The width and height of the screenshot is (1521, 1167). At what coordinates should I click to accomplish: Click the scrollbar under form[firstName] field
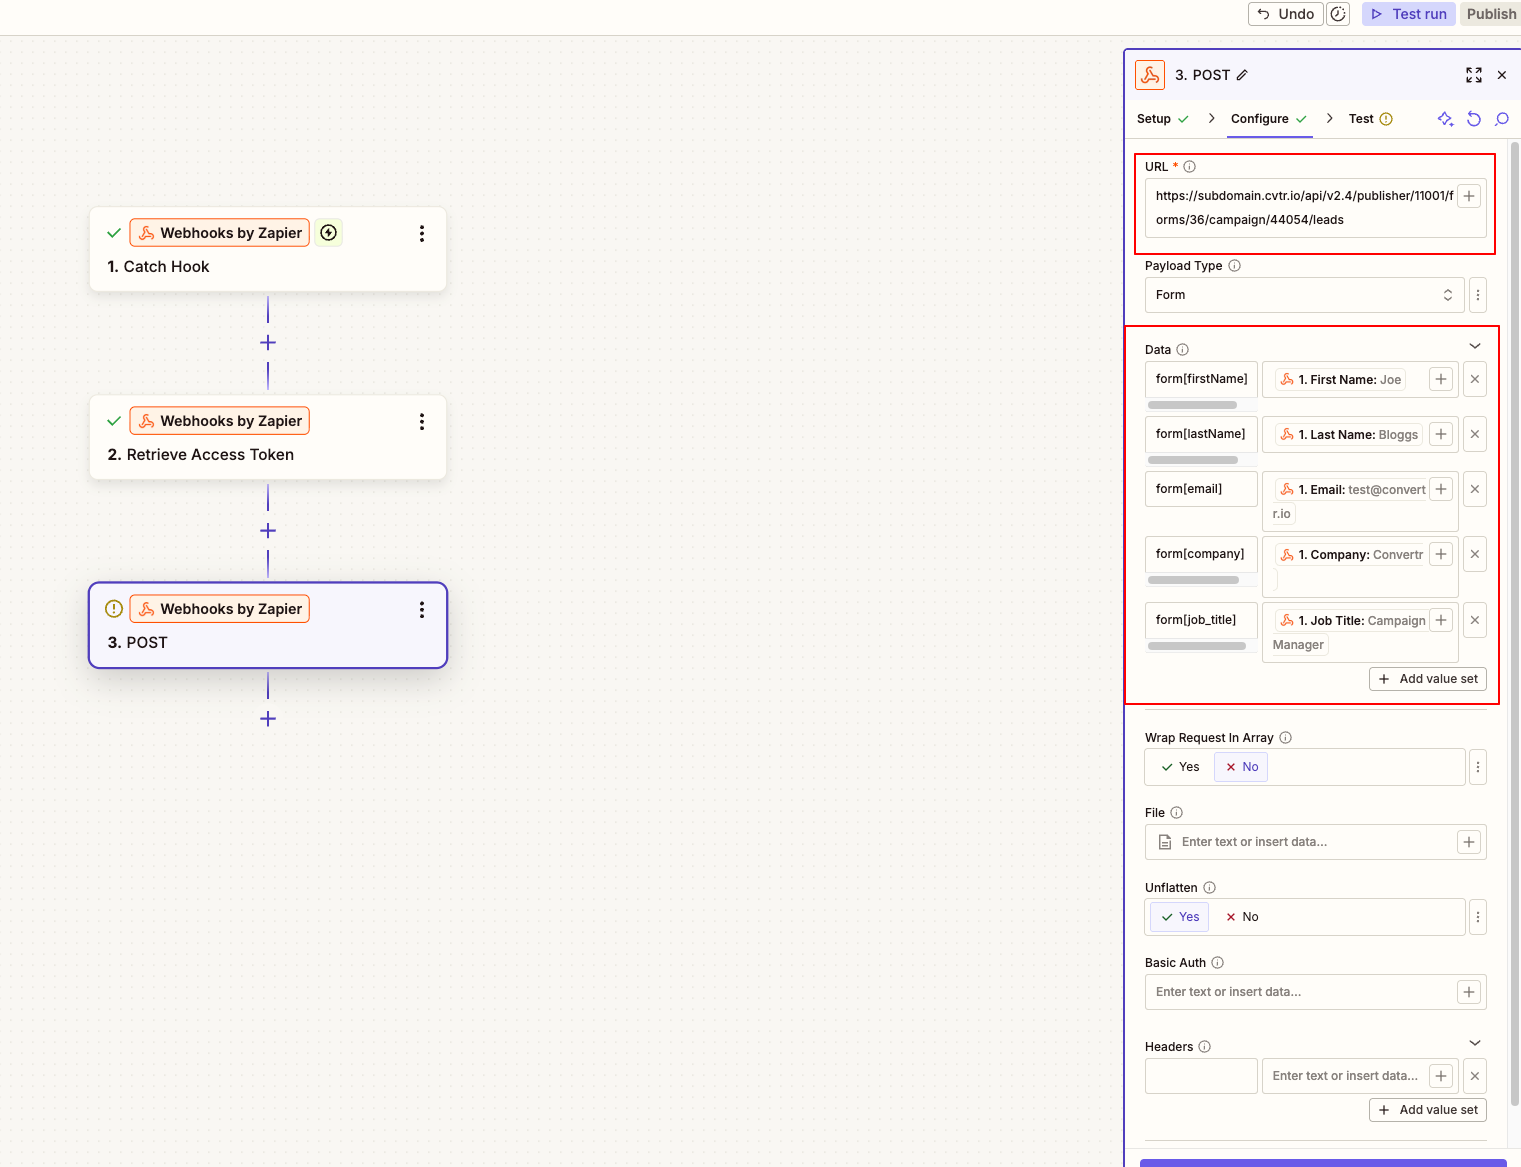pos(1193,405)
